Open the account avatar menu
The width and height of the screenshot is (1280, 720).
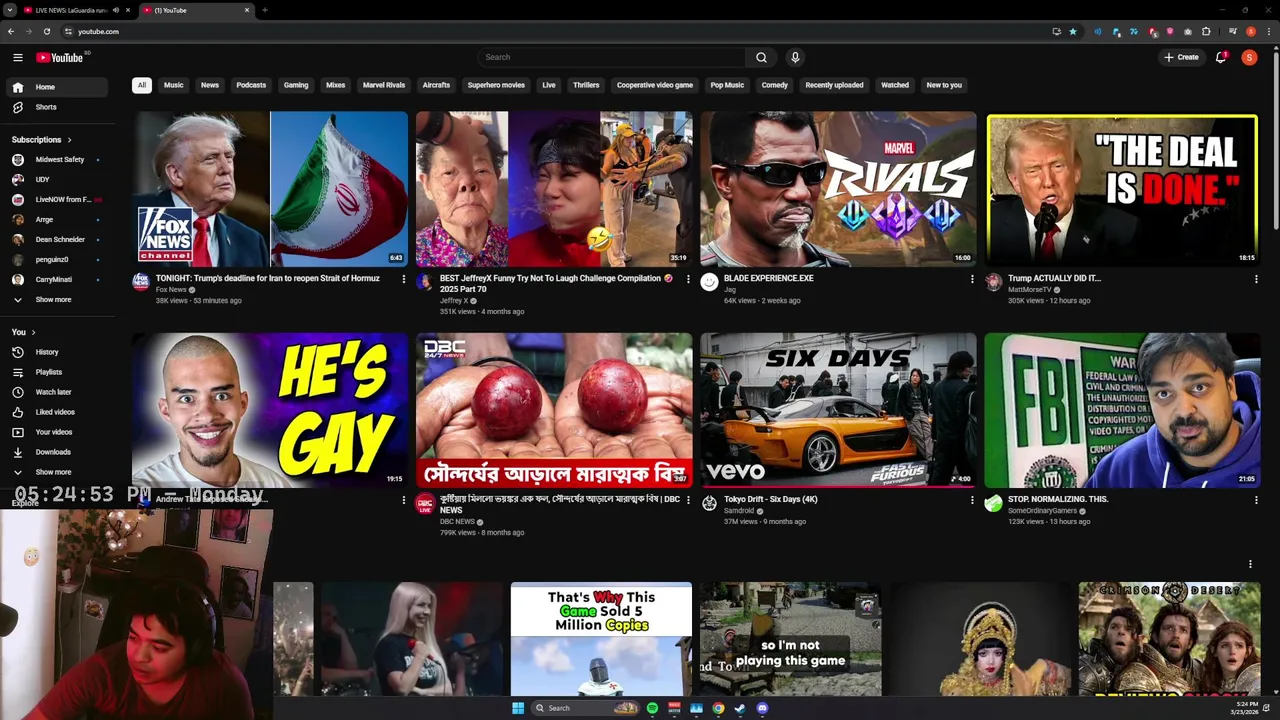[x=1249, y=57]
